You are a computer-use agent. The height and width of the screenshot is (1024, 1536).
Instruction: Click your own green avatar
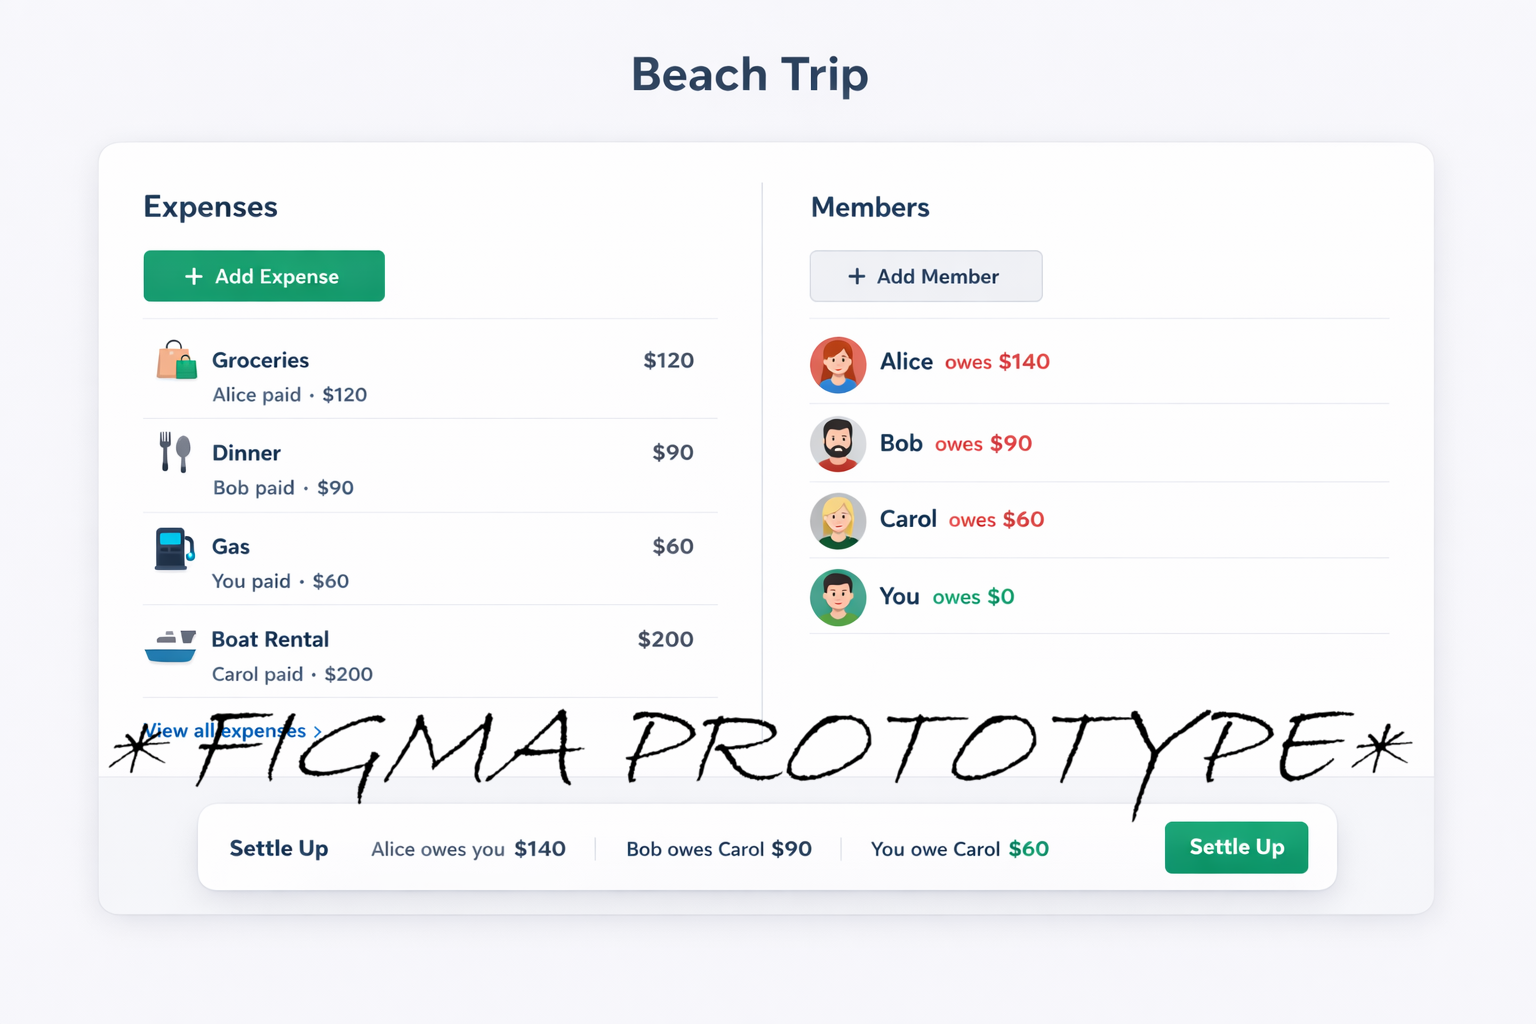pyautogui.click(x=838, y=598)
